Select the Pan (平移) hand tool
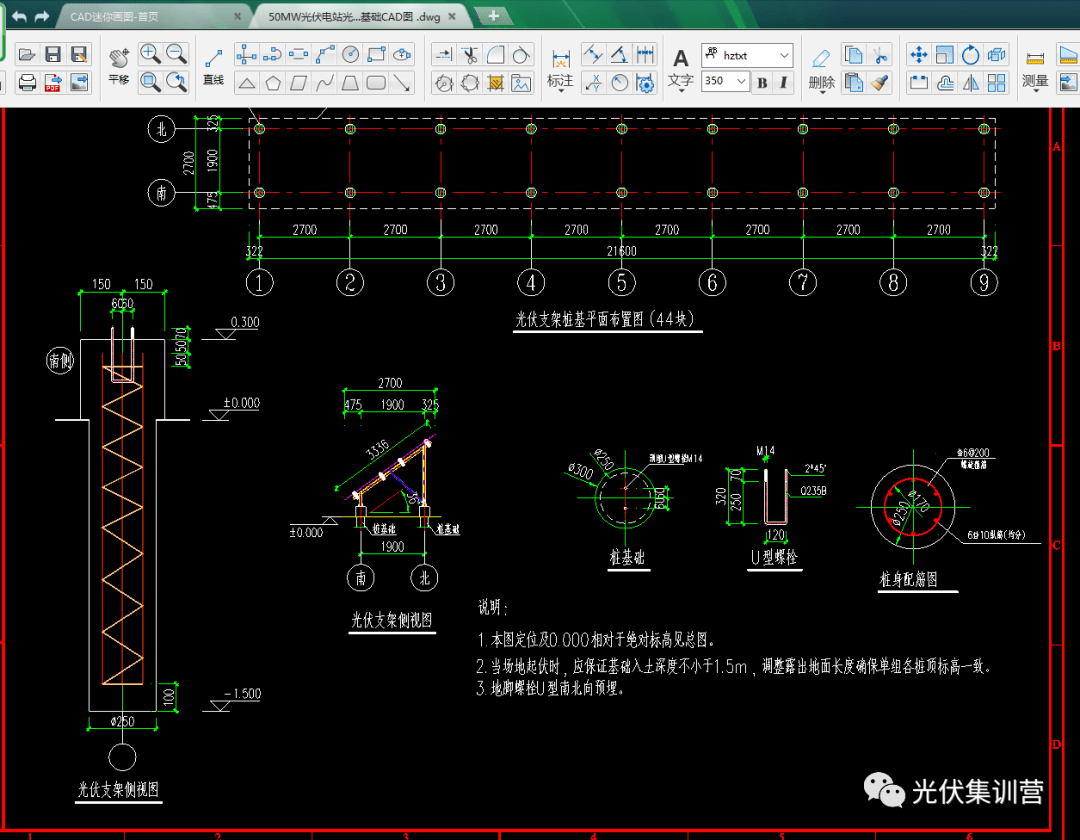The height and width of the screenshot is (840, 1080). click(x=119, y=60)
